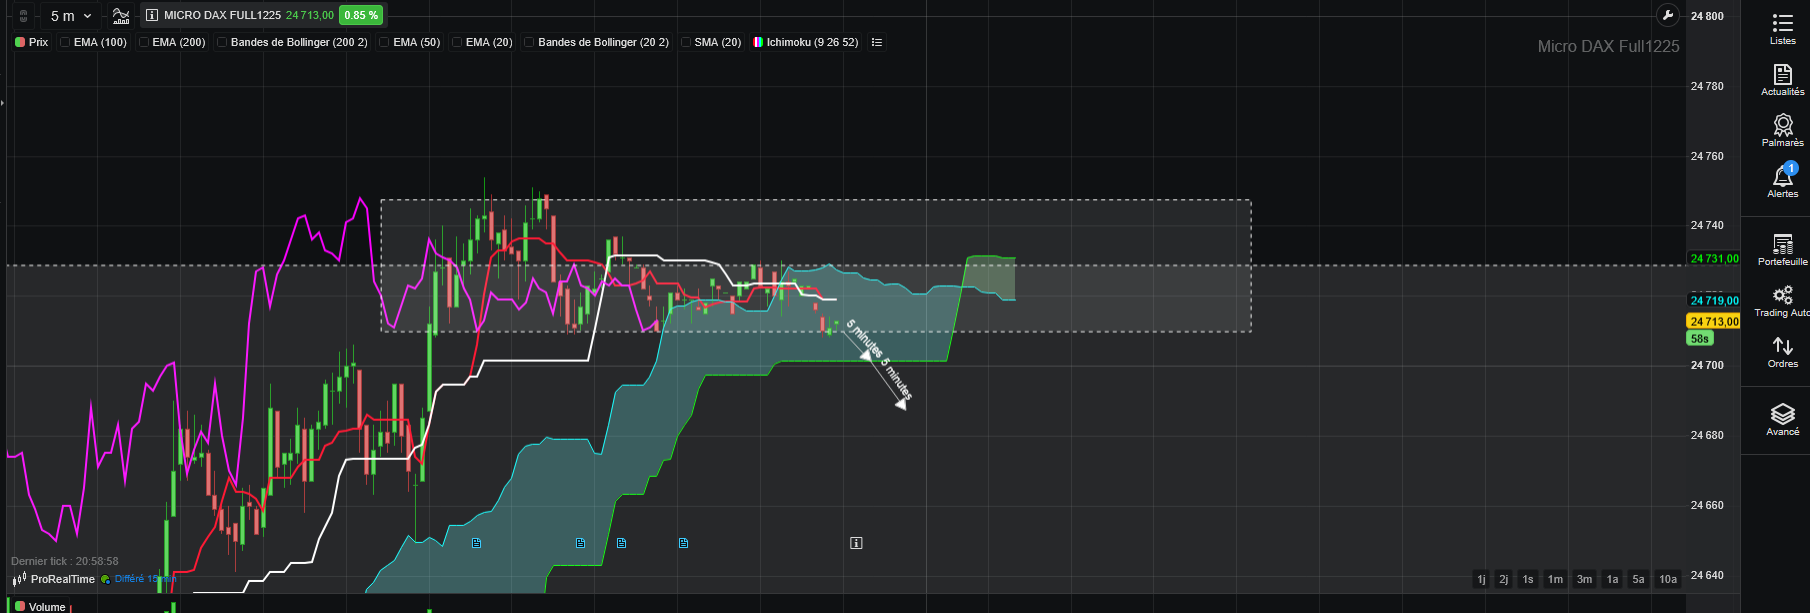Screen dimensions: 1810x613
Task: Open the 5 m timeframe dropdown
Action: pyautogui.click(x=71, y=16)
